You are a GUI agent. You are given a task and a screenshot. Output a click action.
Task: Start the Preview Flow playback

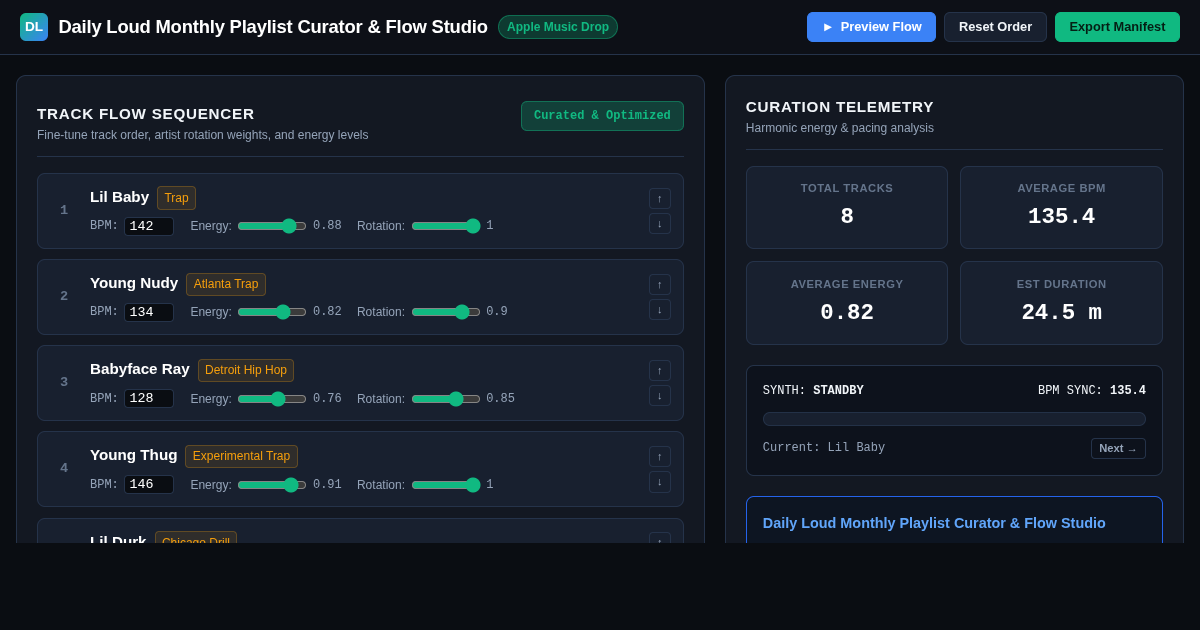click(x=871, y=27)
